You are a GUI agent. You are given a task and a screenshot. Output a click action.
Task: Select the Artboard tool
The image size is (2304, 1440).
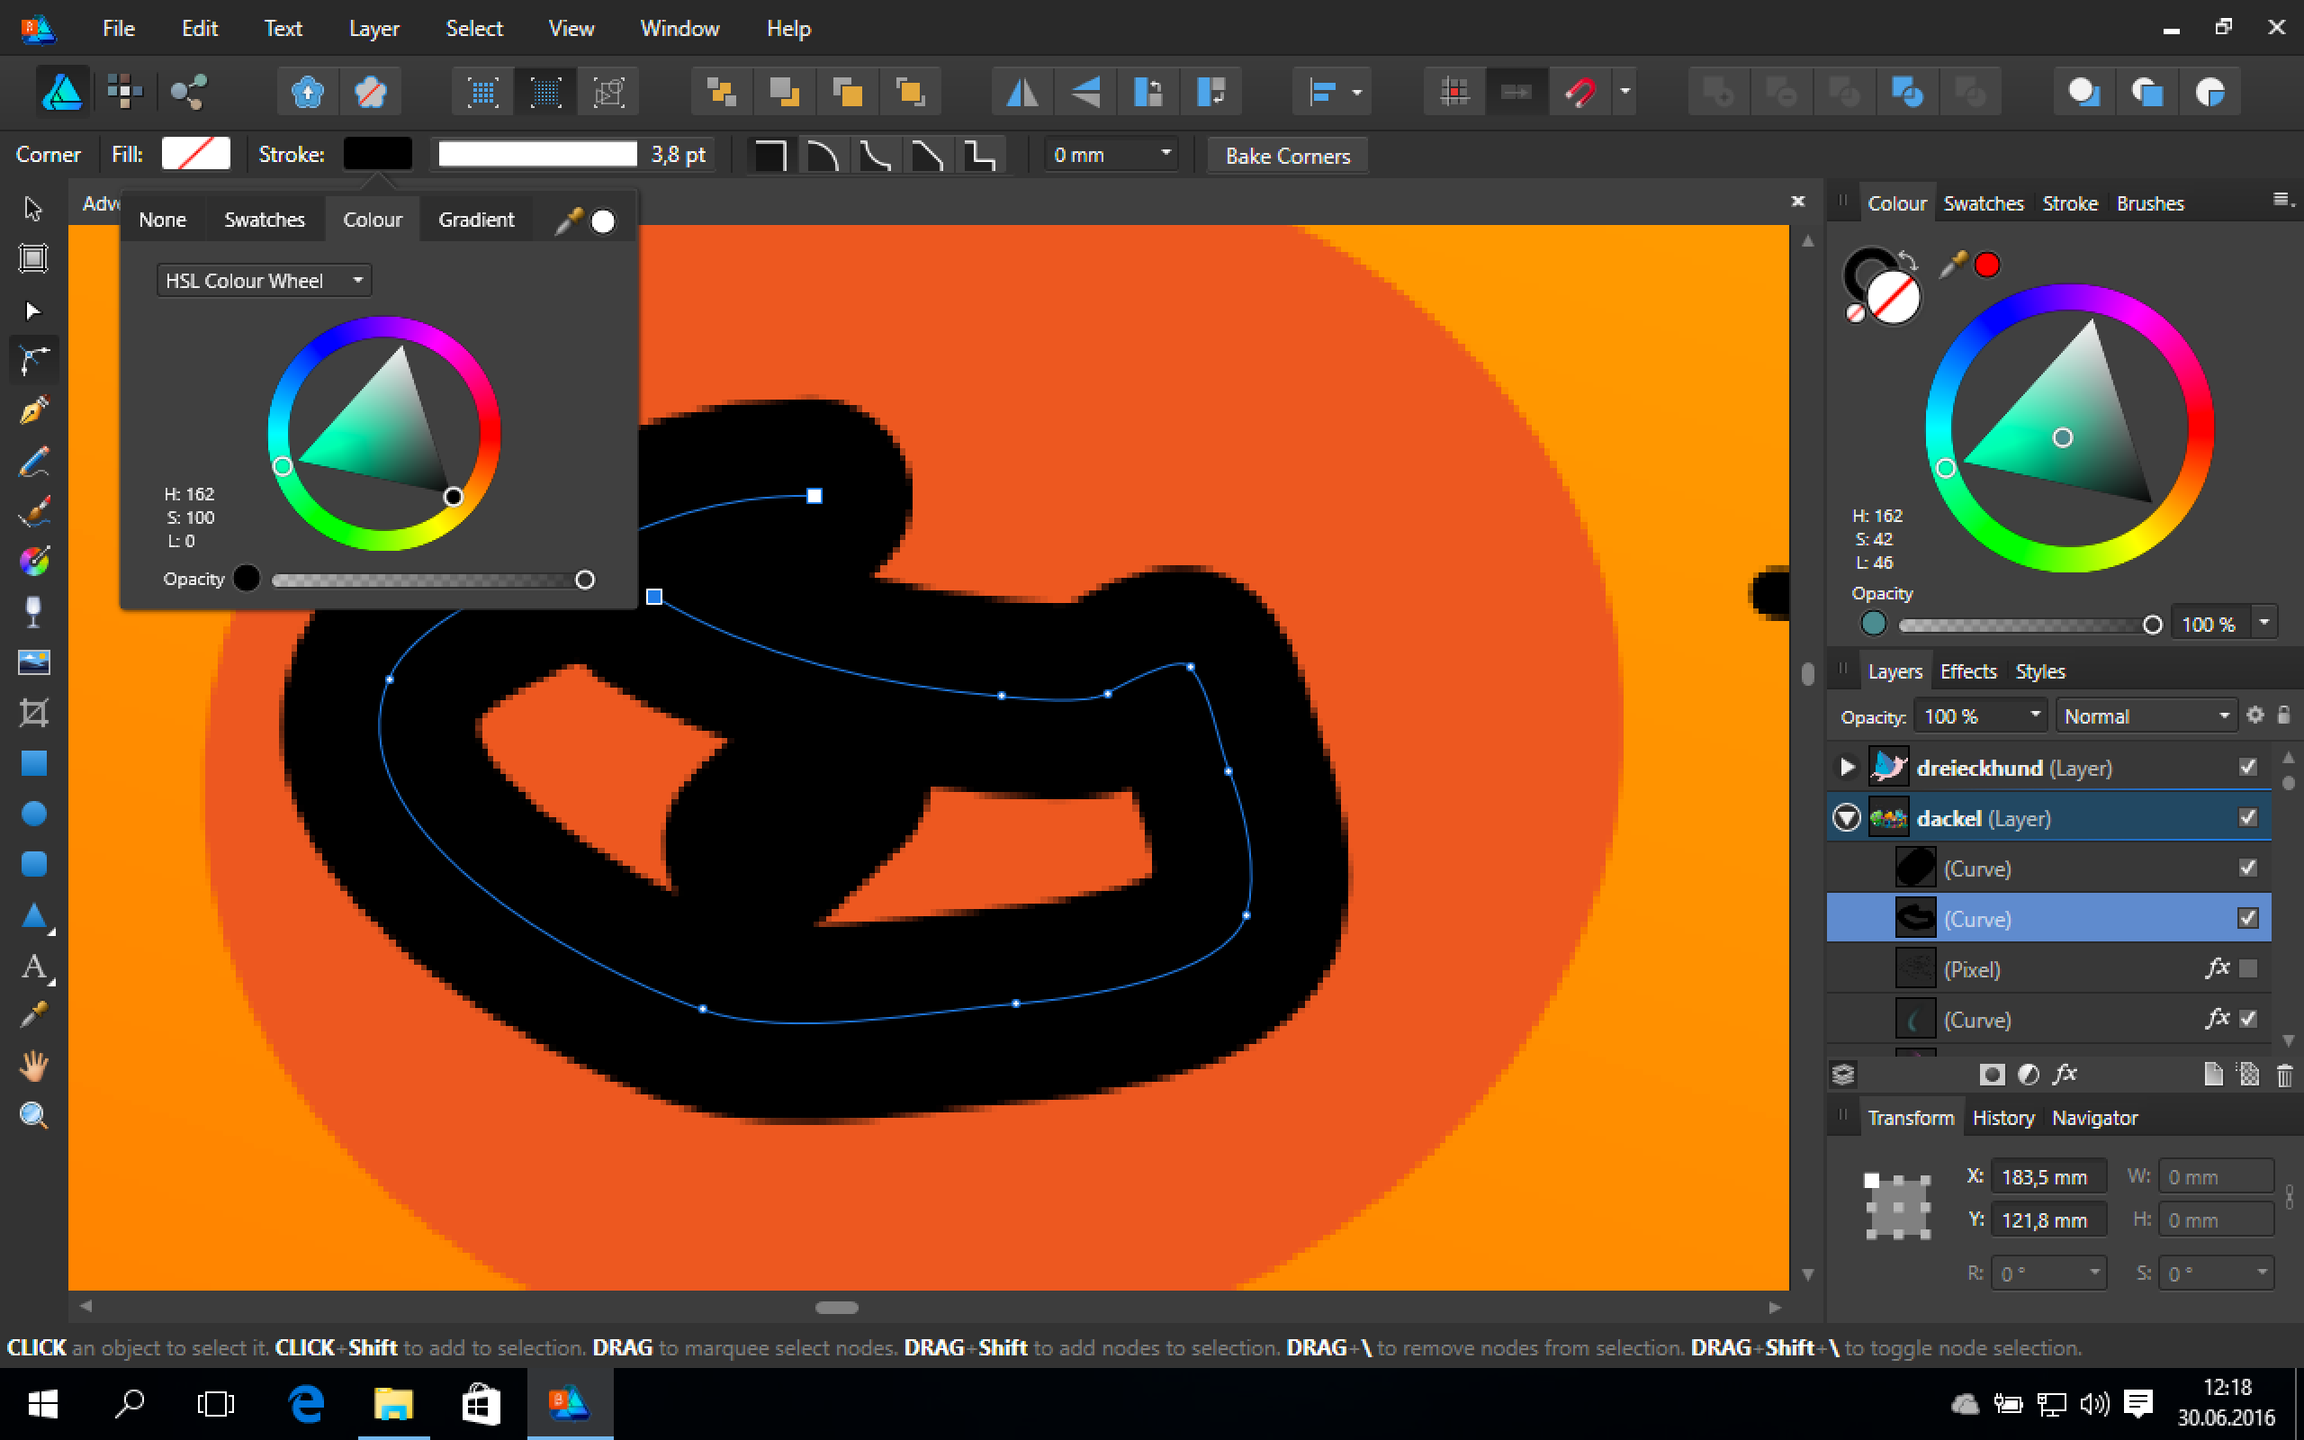pyautogui.click(x=33, y=259)
